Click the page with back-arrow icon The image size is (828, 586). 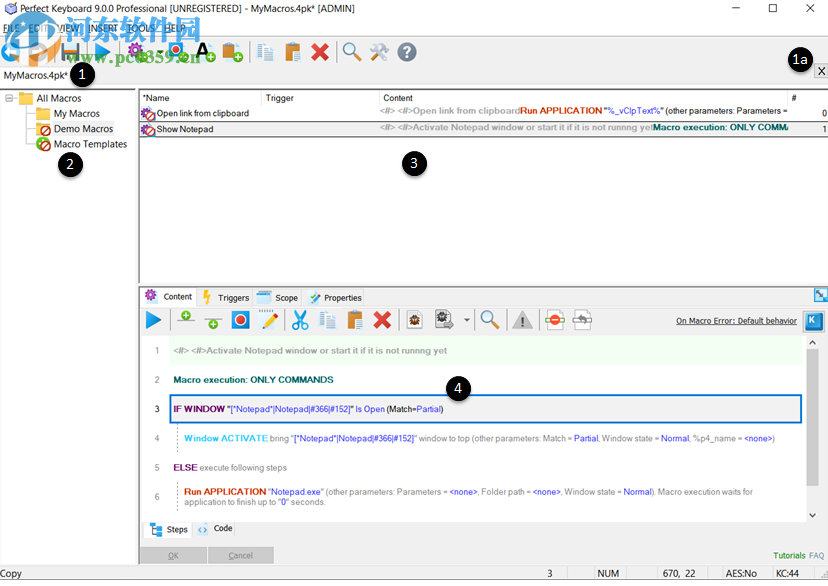pos(582,320)
